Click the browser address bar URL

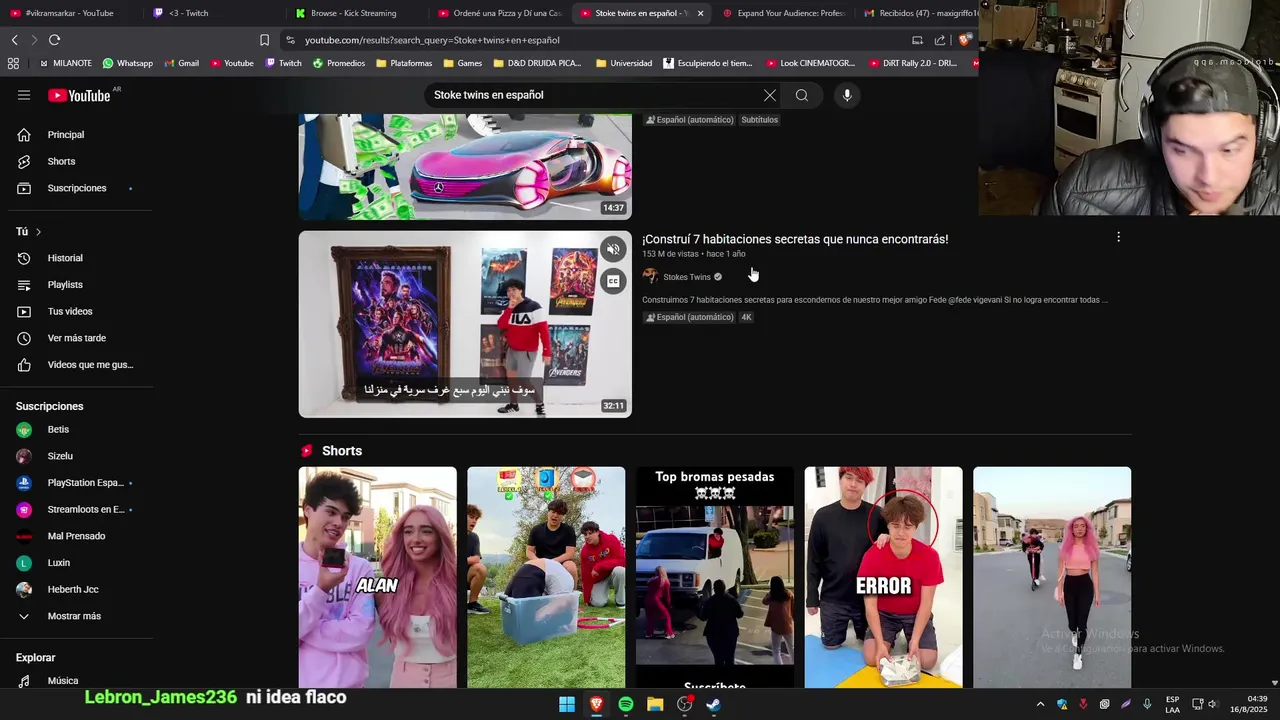tap(432, 40)
